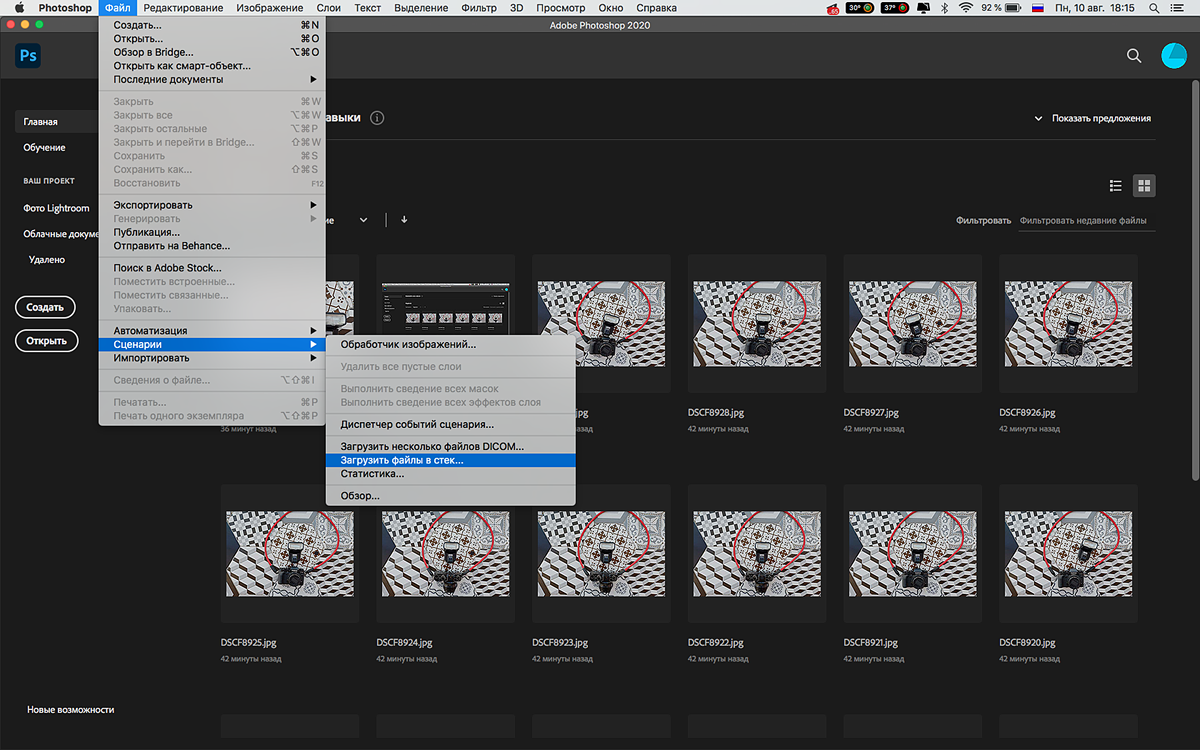Open the Wi-Fi status icon
Viewport: 1200px width, 750px height.
pyautogui.click(x=966, y=8)
